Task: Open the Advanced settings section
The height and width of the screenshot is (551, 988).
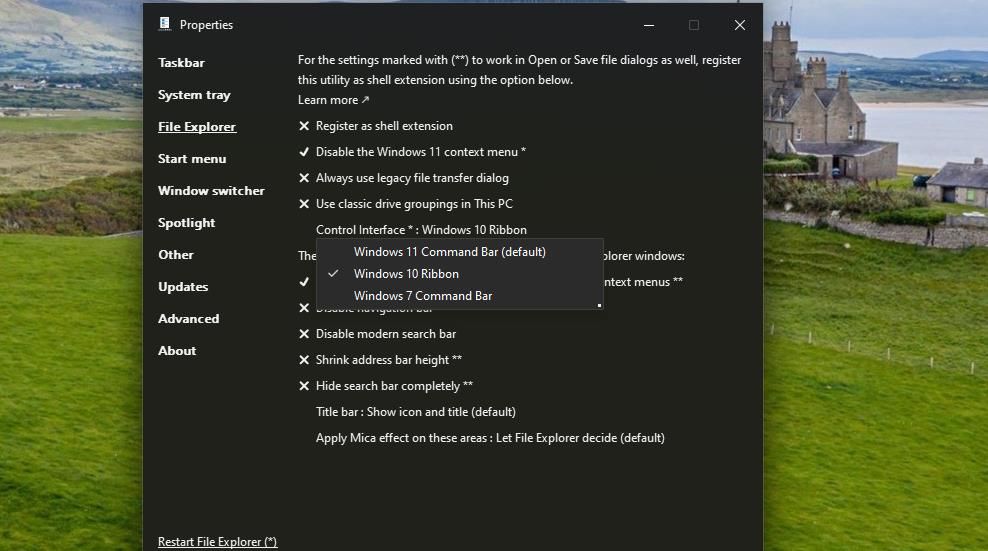Action: [188, 319]
